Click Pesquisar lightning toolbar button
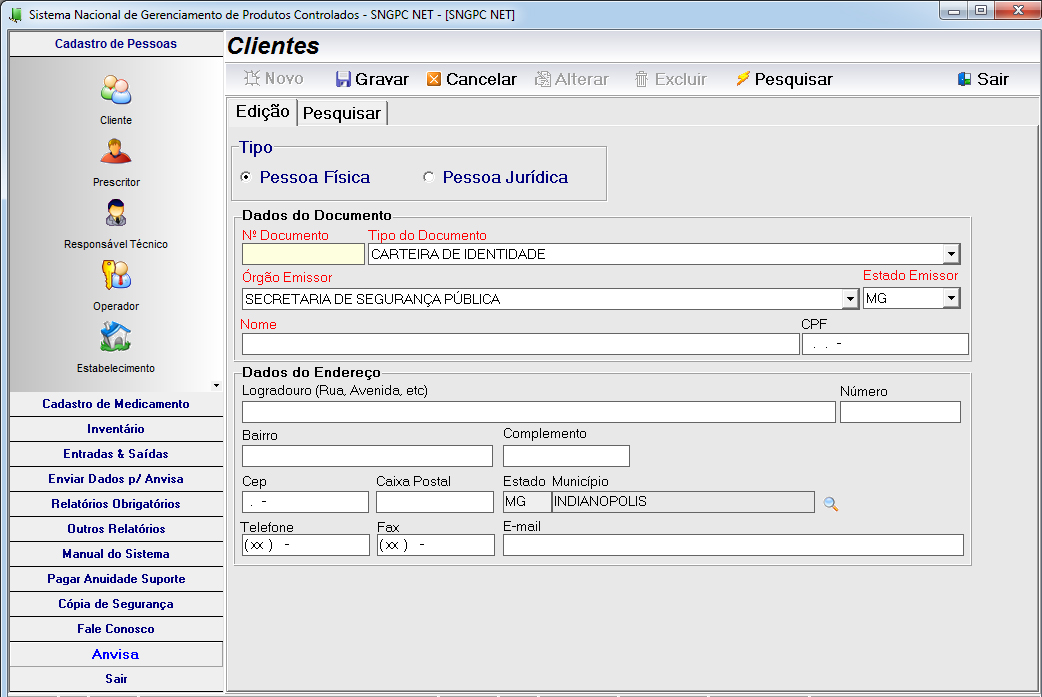Viewport: 1042px width, 697px height. [784, 79]
